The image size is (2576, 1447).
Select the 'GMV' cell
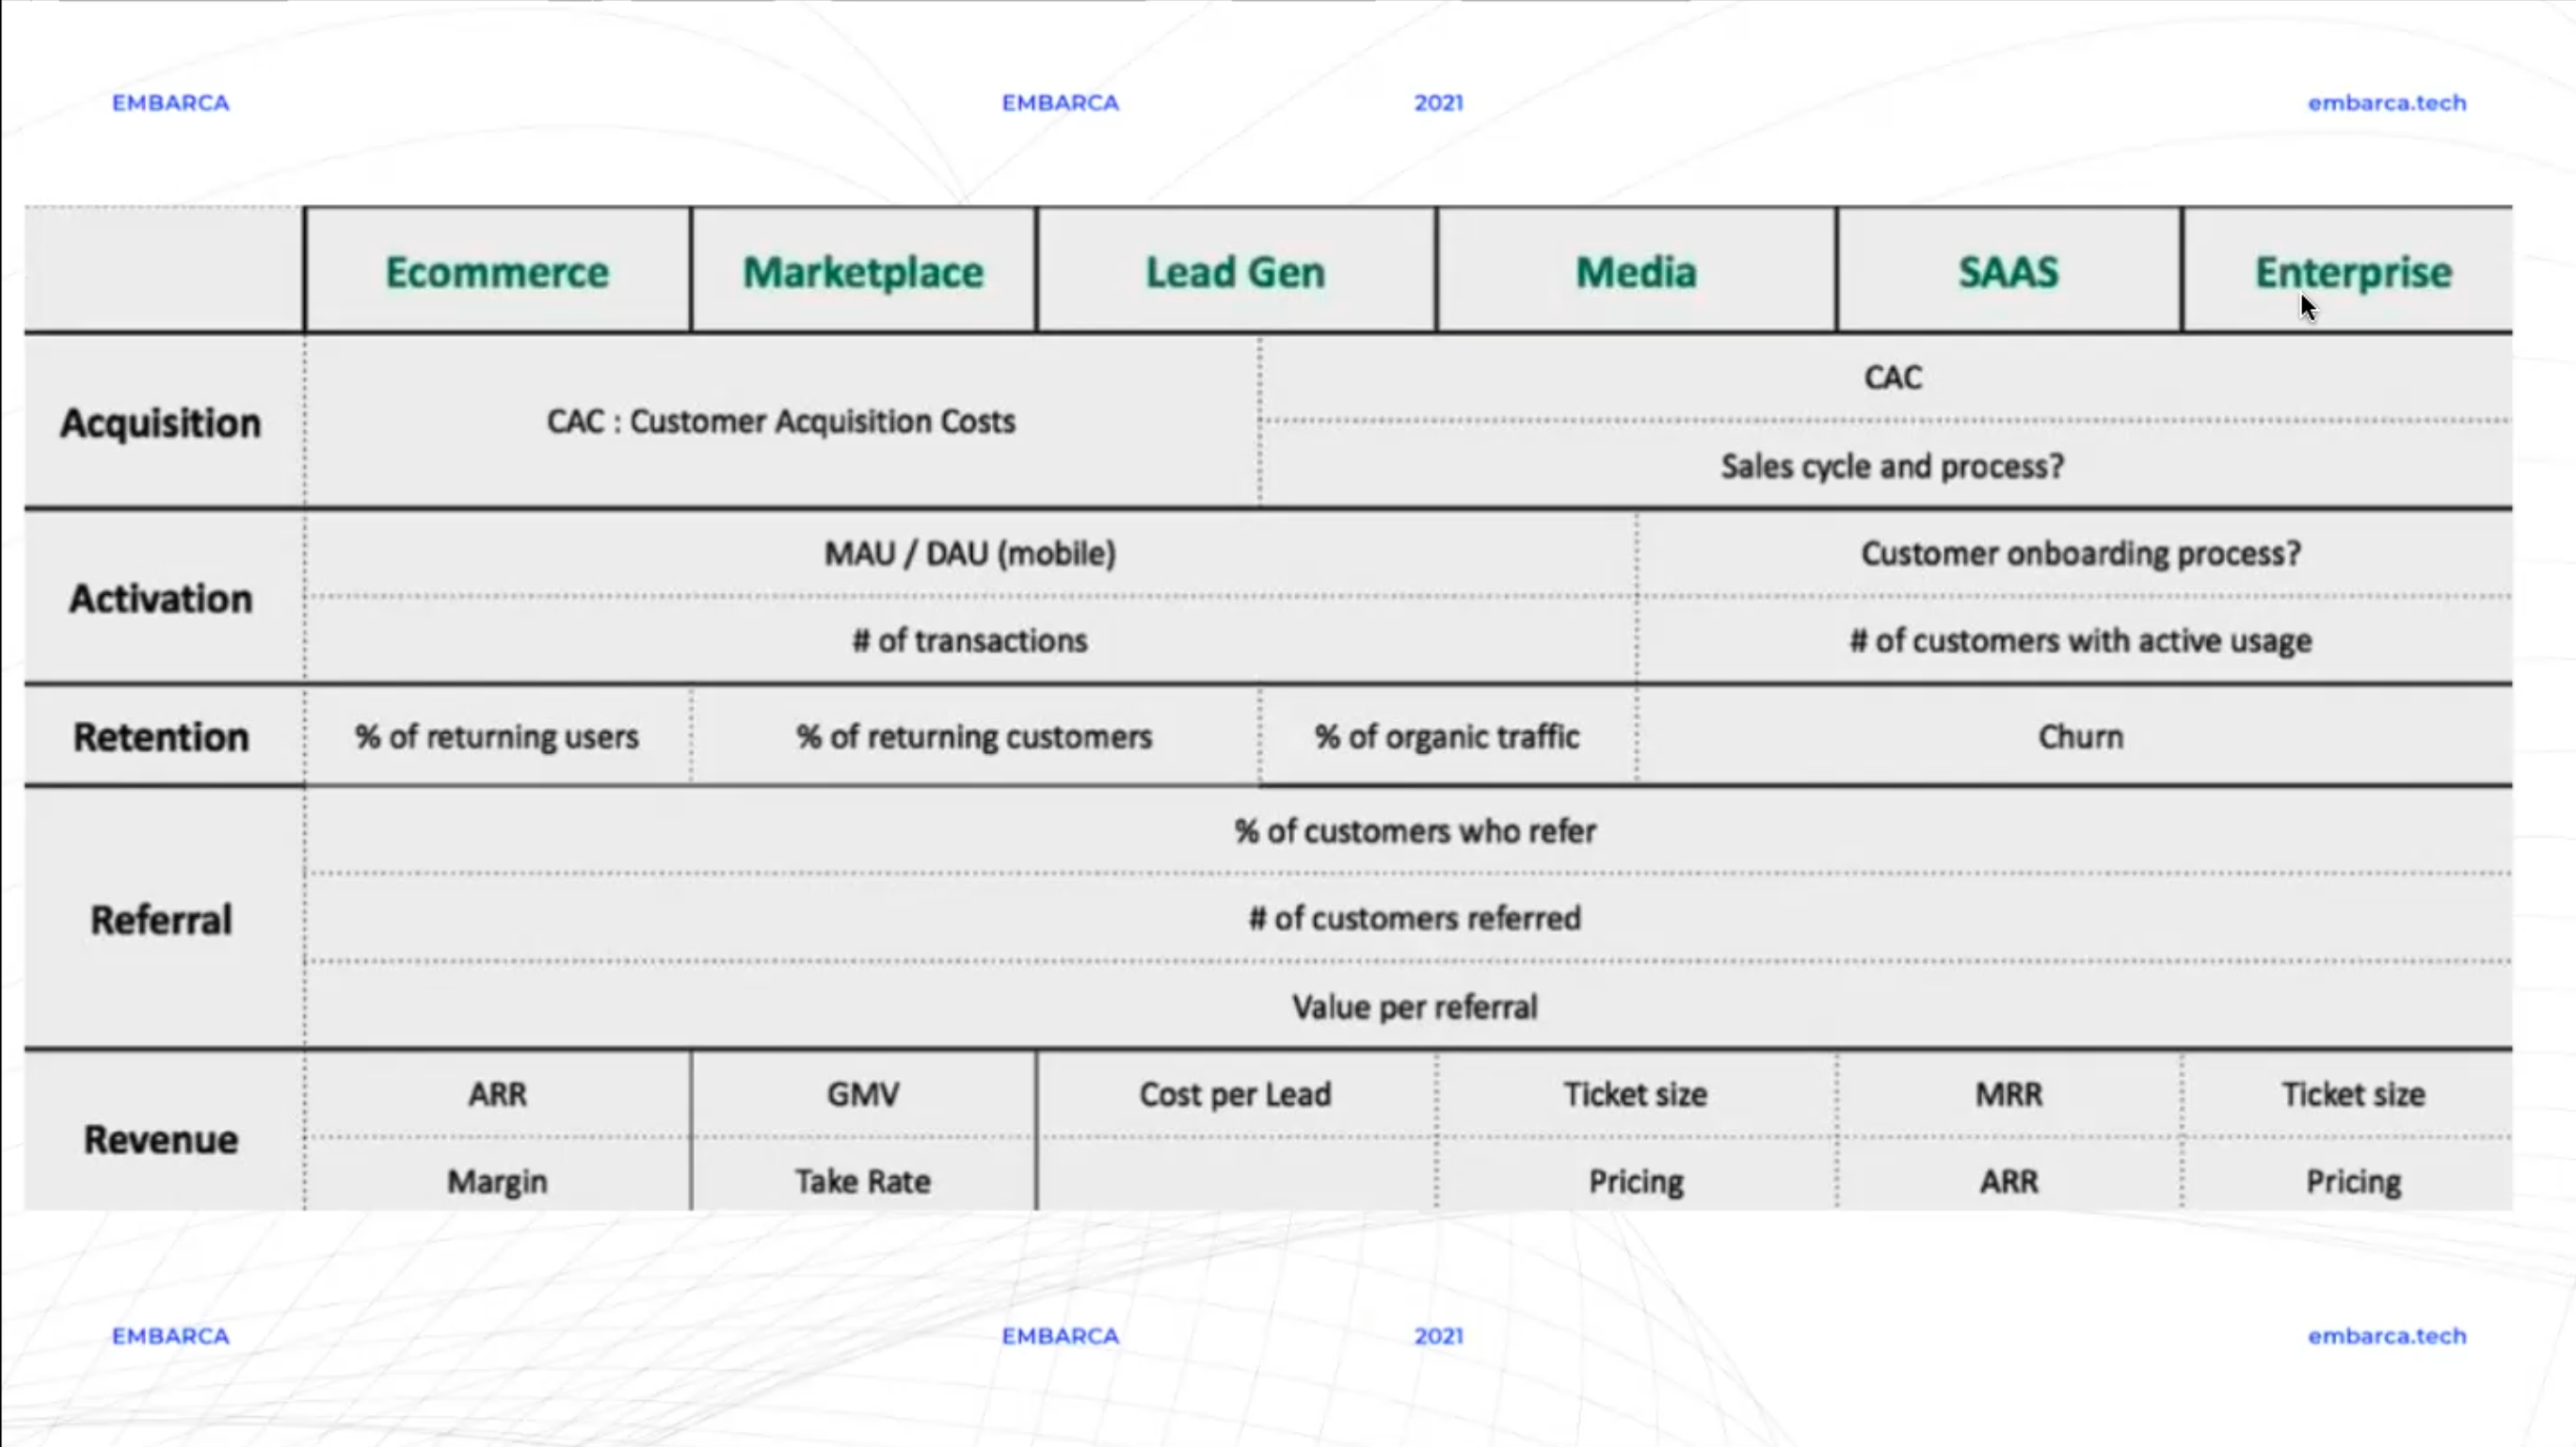pos(863,1094)
